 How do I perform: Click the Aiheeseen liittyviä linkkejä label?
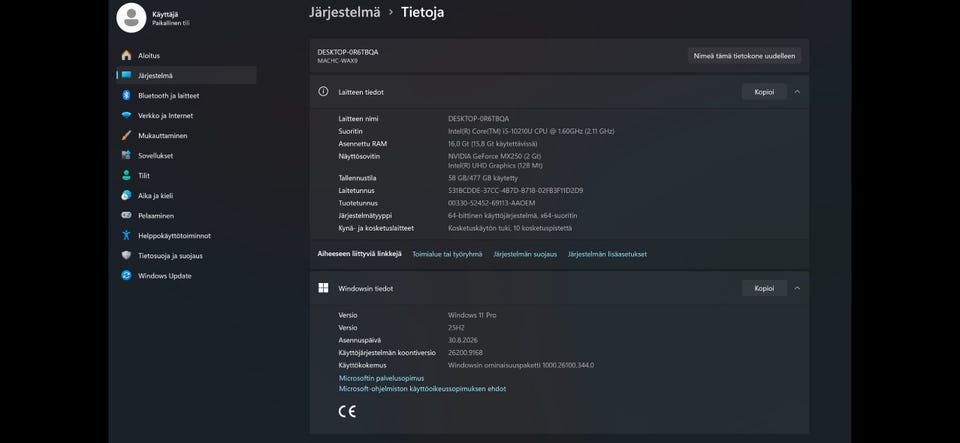pyautogui.click(x=359, y=253)
